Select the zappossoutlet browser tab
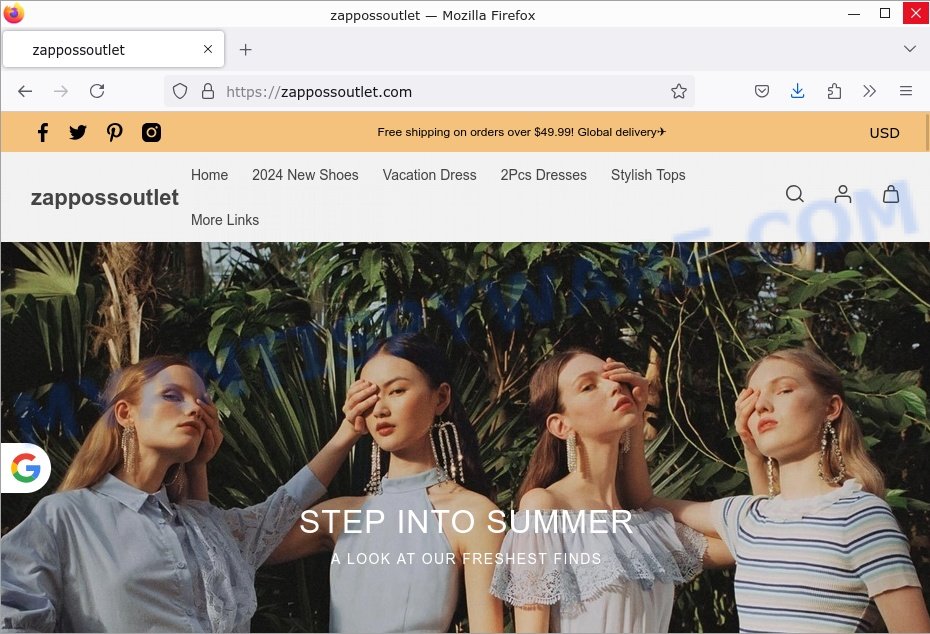The height and width of the screenshot is (634, 930). tap(113, 49)
